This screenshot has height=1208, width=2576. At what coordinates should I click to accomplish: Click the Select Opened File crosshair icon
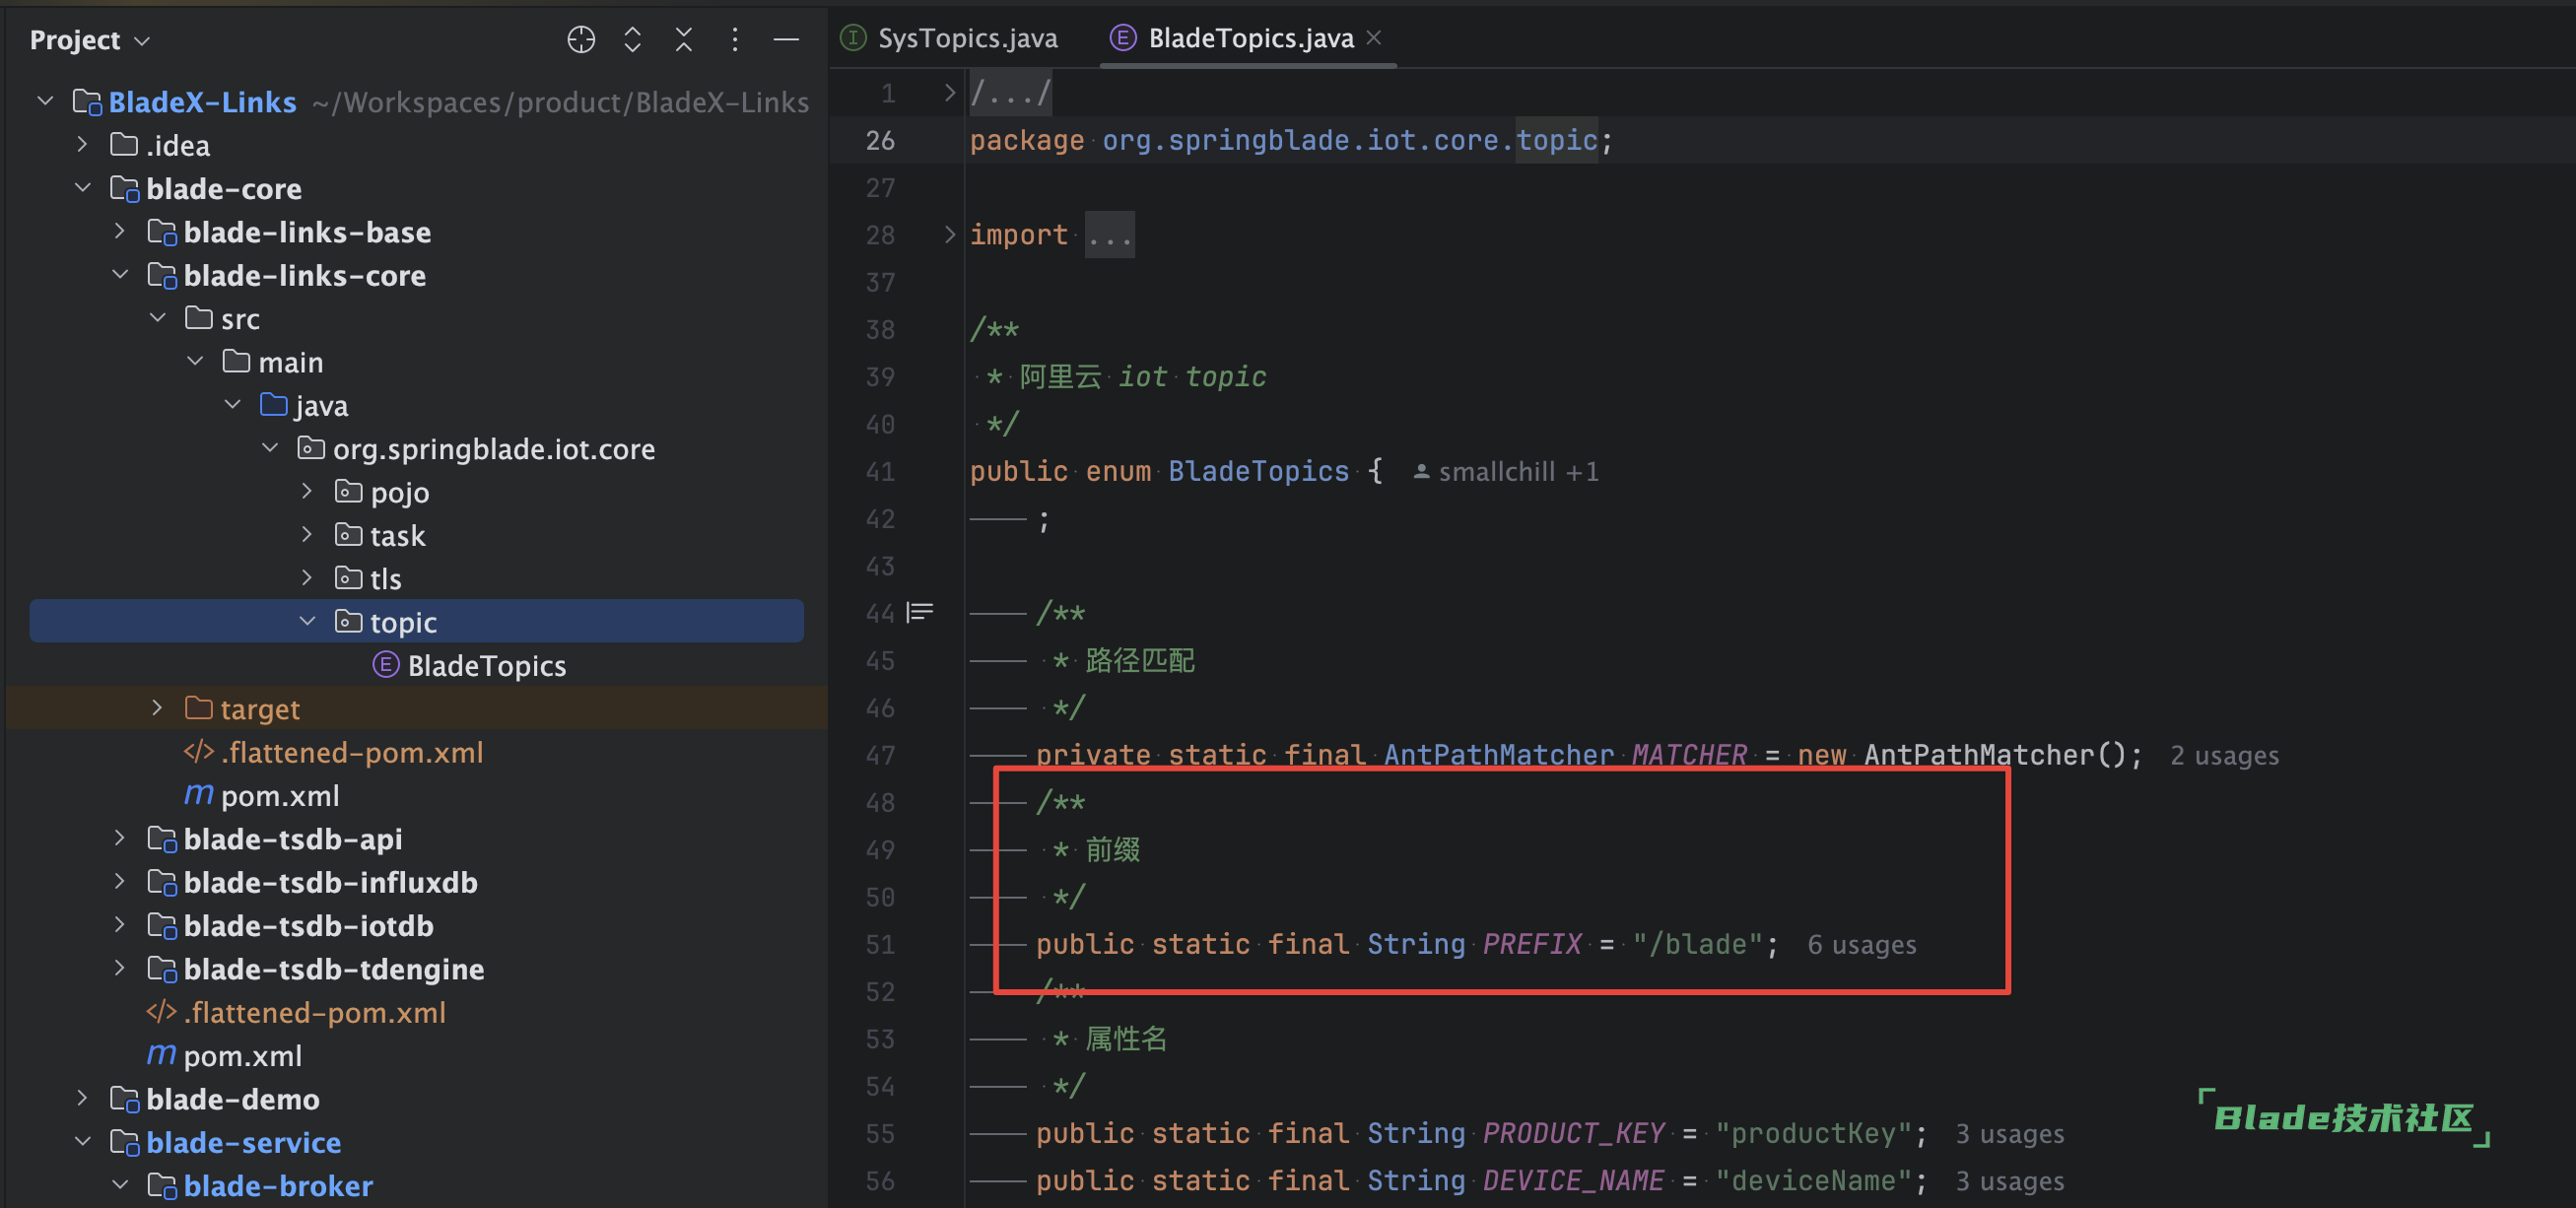coord(581,40)
